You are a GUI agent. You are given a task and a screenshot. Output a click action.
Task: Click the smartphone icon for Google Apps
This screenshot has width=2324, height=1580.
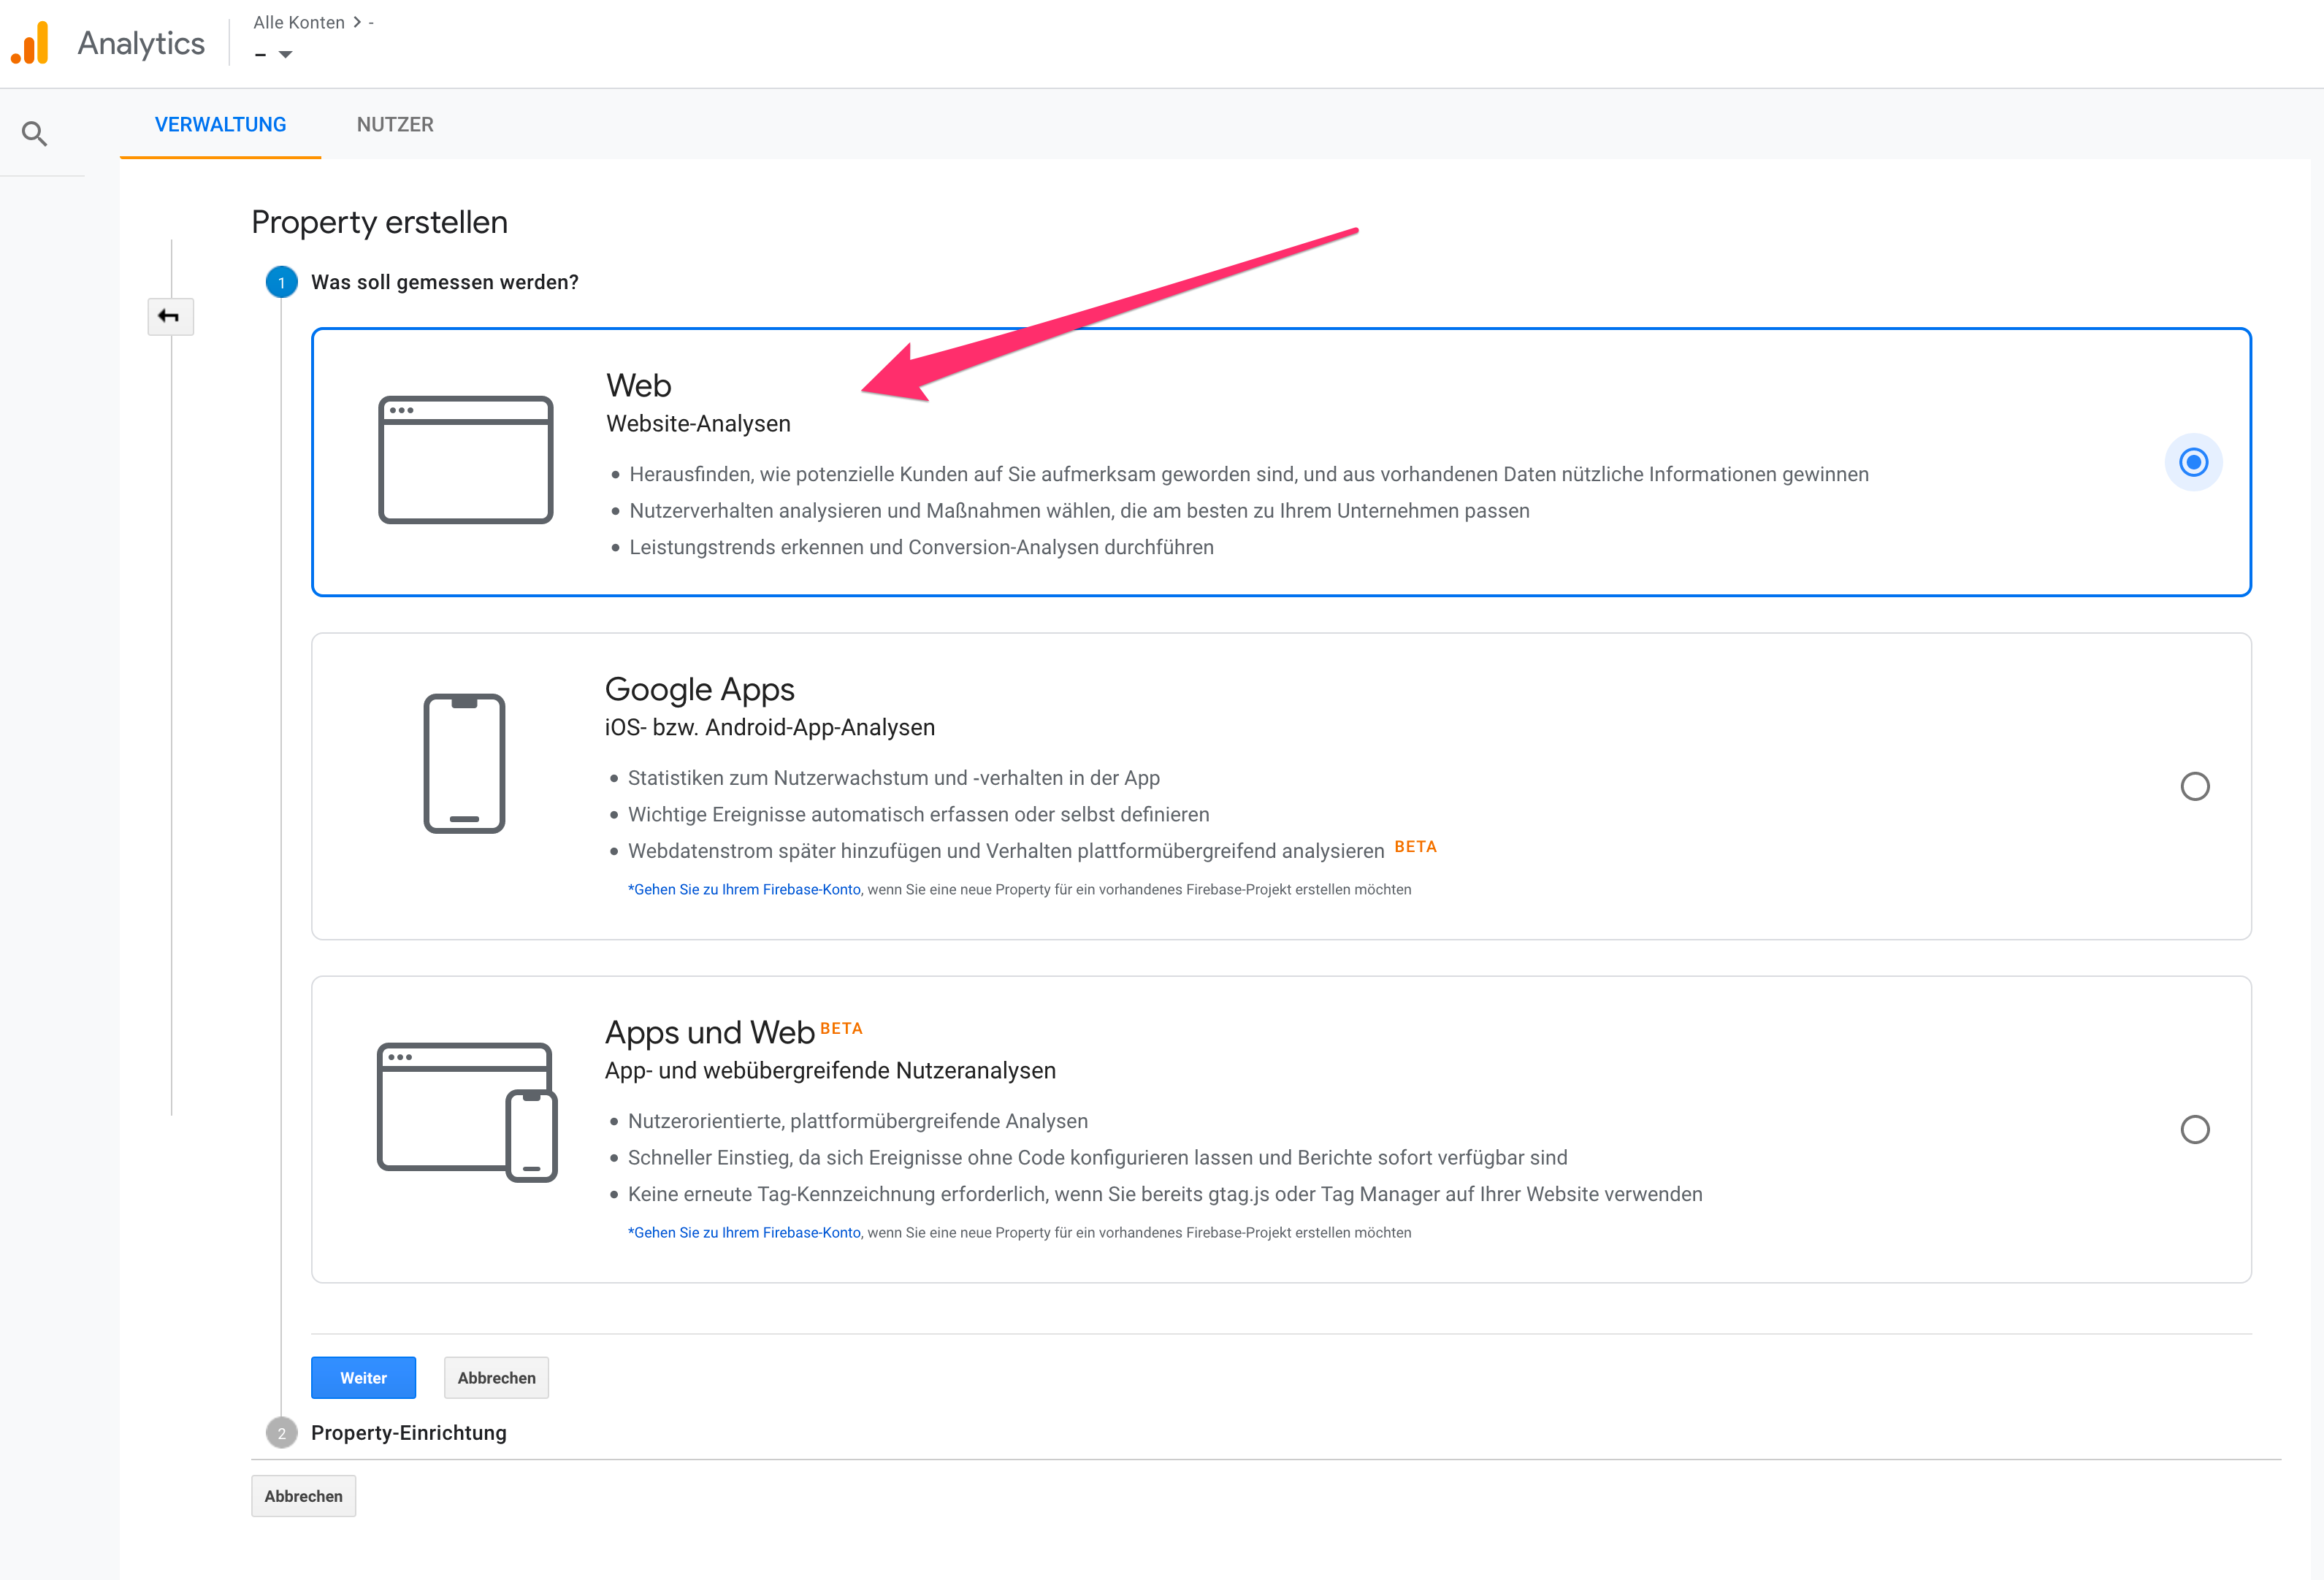[x=464, y=763]
